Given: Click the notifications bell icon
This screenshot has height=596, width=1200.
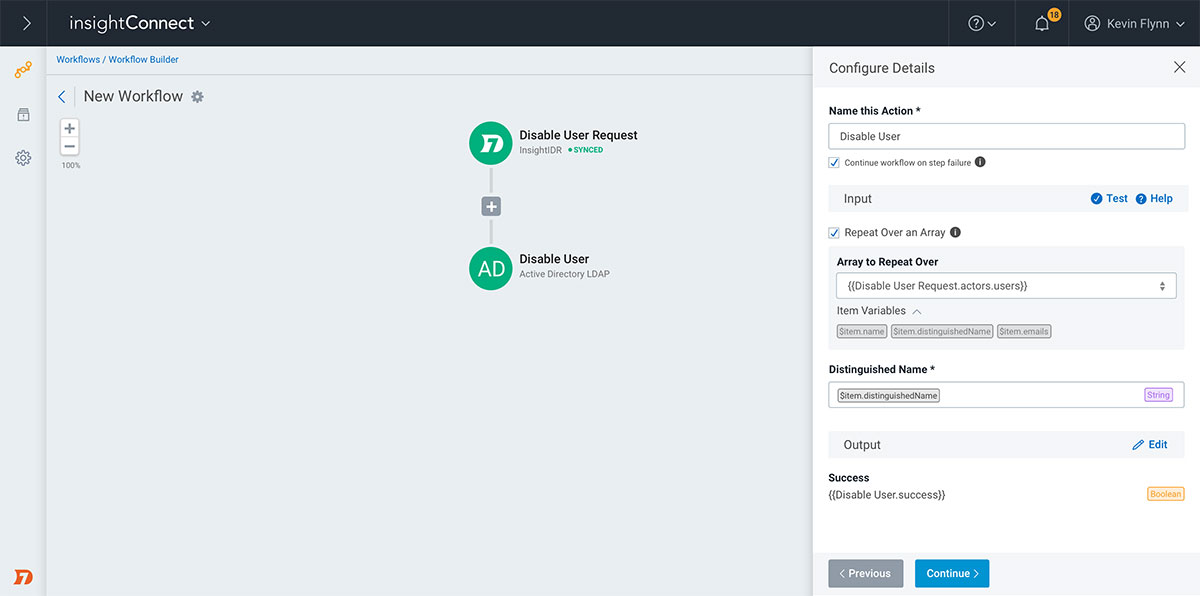Looking at the screenshot, I should coord(1042,24).
